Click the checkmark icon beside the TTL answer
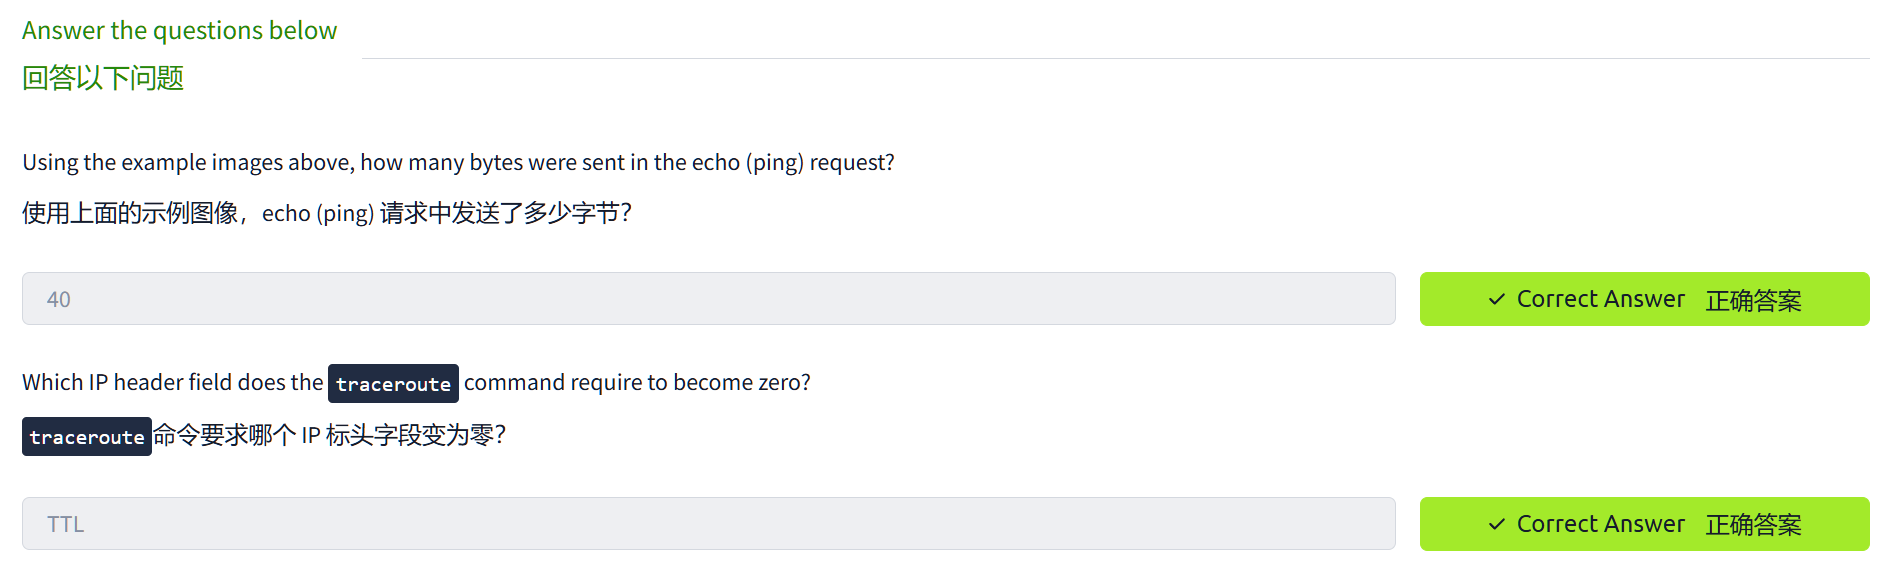This screenshot has width=1899, height=582. coord(1496,524)
